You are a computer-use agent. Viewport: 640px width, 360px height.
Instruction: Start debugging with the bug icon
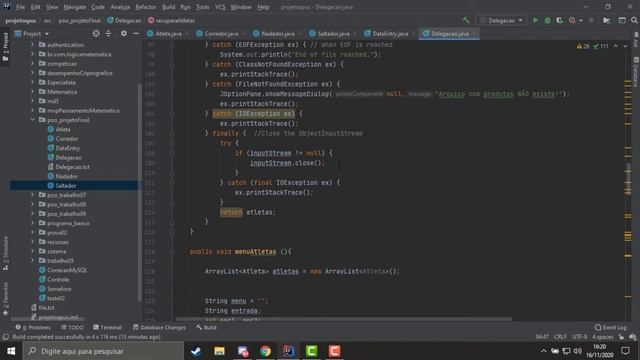click(x=547, y=20)
